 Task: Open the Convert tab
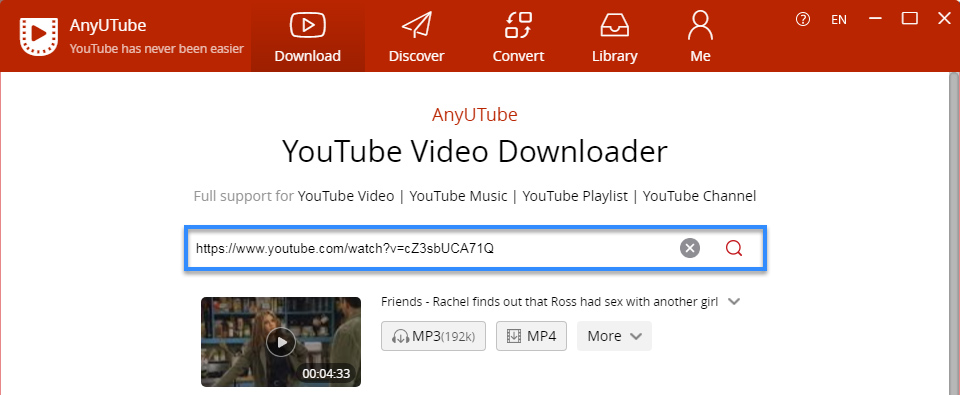coord(518,36)
